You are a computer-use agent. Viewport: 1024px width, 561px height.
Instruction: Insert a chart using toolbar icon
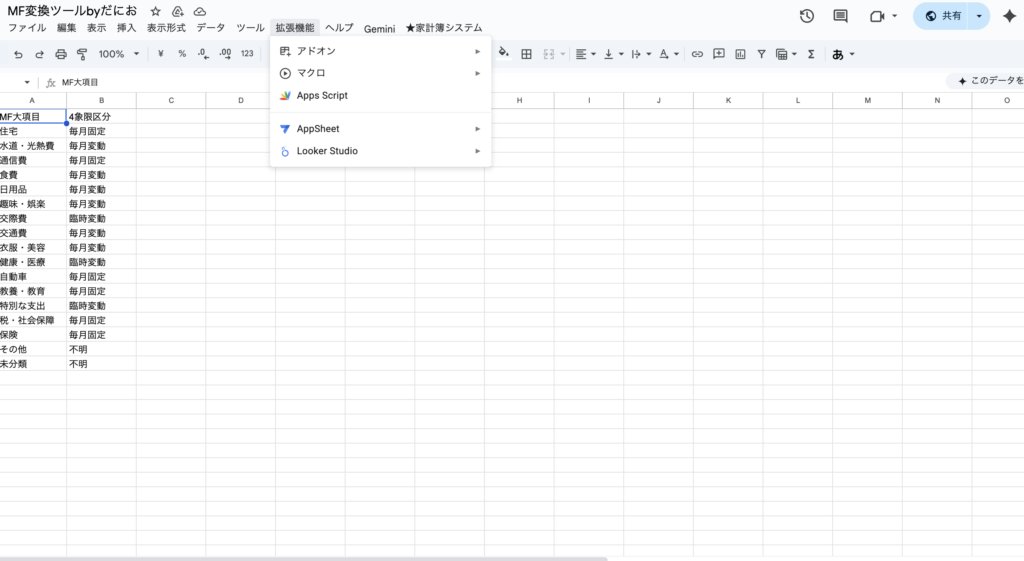[740, 54]
